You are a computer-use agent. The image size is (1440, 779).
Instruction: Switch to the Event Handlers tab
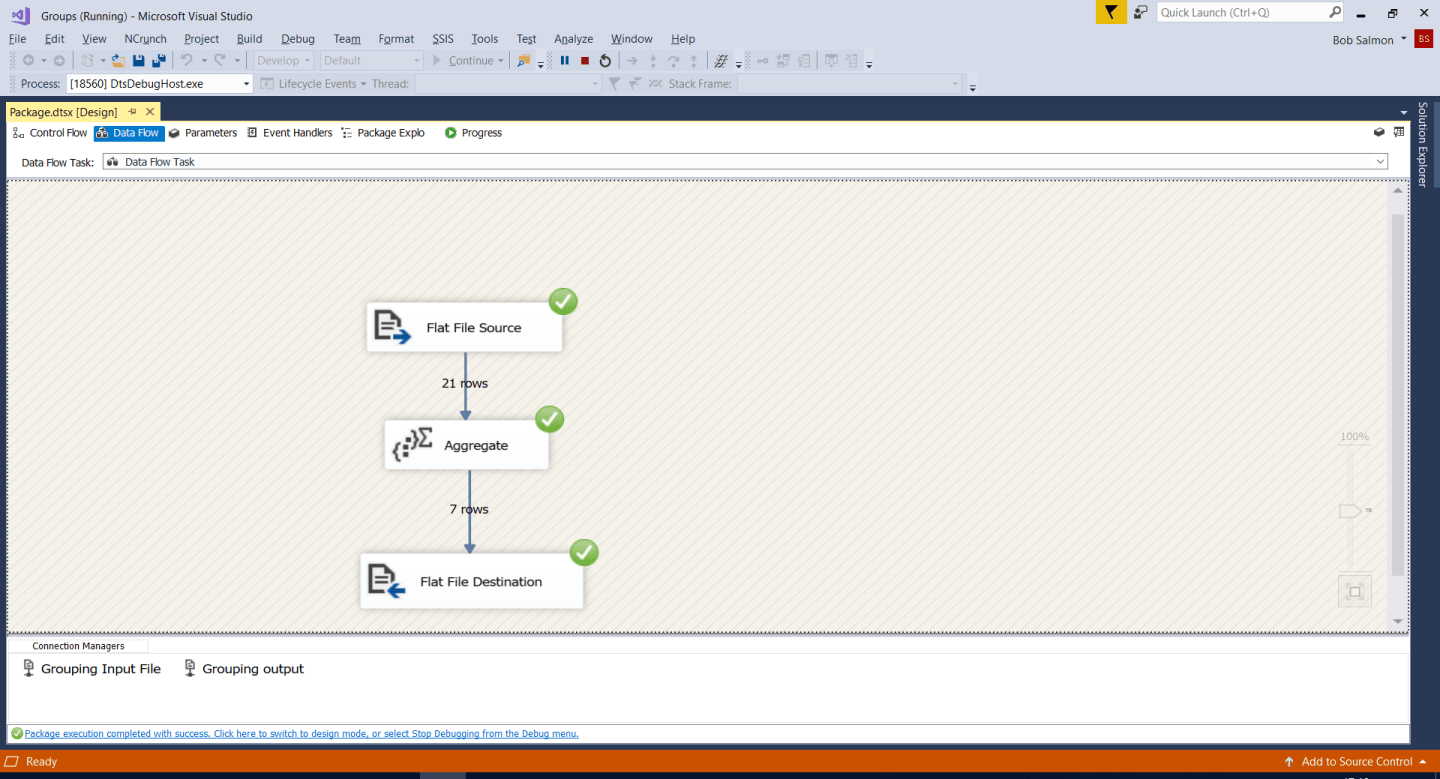(290, 132)
